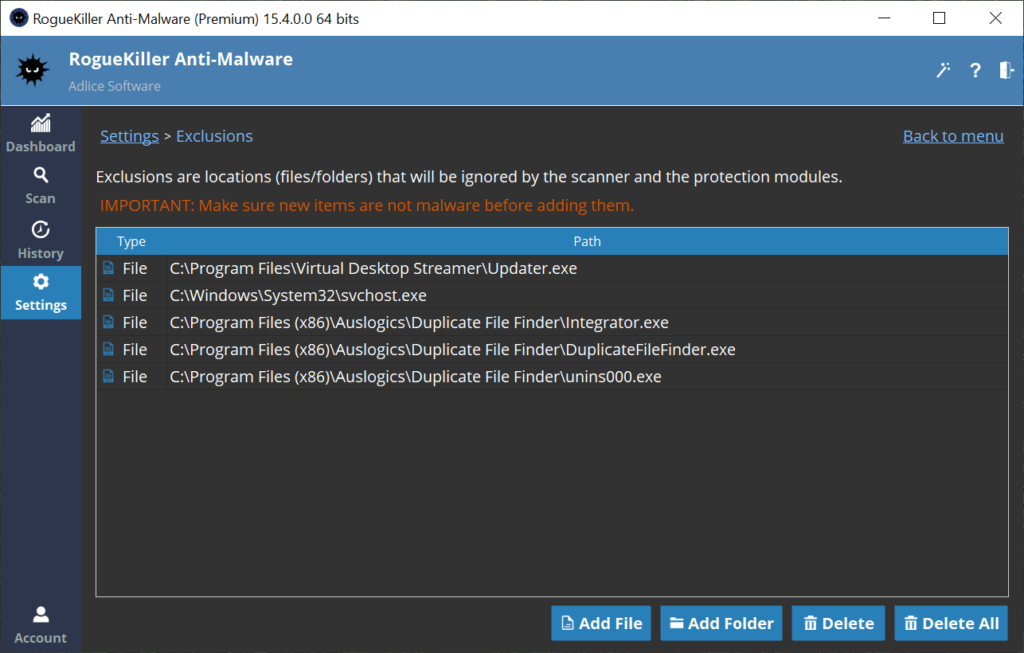The width and height of the screenshot is (1024, 653).
Task: Go to the Scan sidebar section
Action: (x=40, y=186)
